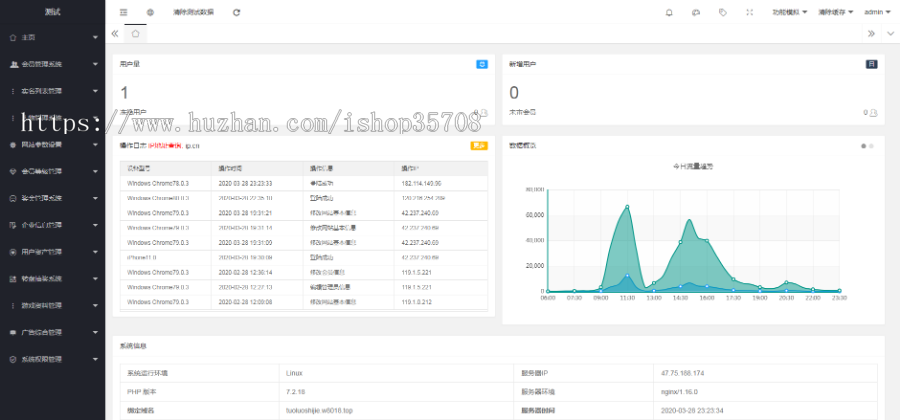Open the website globe icon in top bar
Screen dimensions: 900x420
[150, 12]
